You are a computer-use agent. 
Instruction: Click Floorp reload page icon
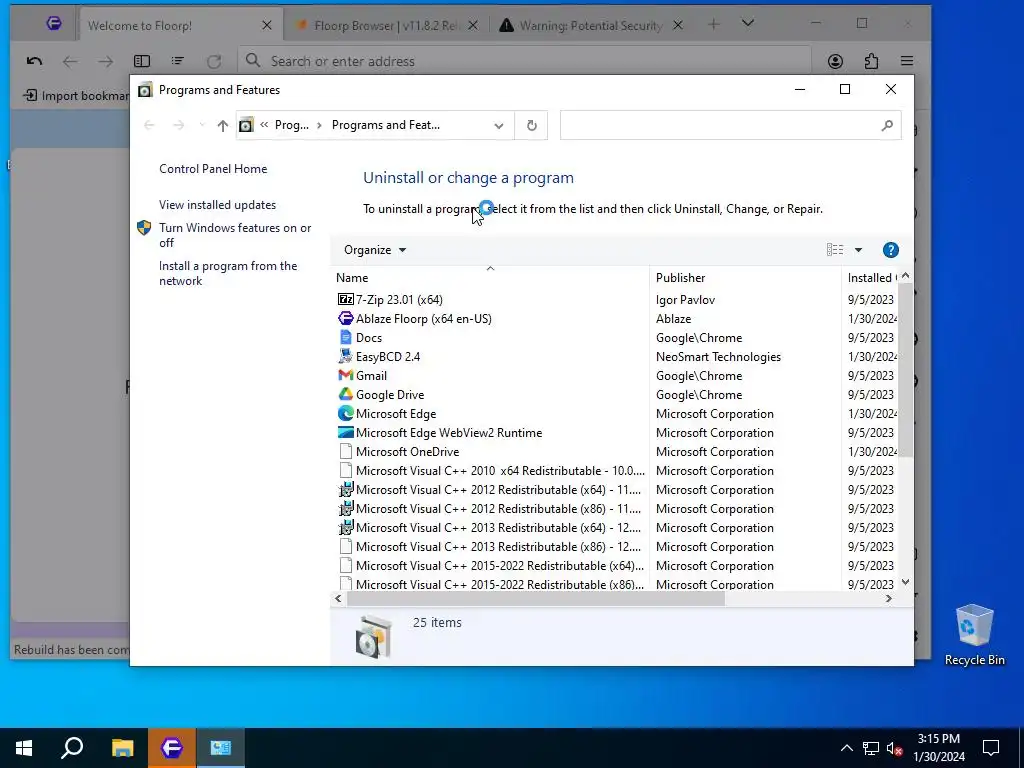tap(214, 61)
